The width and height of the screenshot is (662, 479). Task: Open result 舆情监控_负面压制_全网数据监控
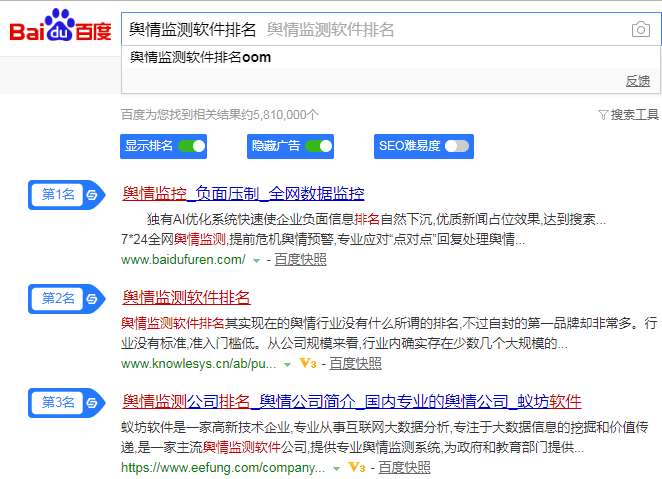click(243, 193)
